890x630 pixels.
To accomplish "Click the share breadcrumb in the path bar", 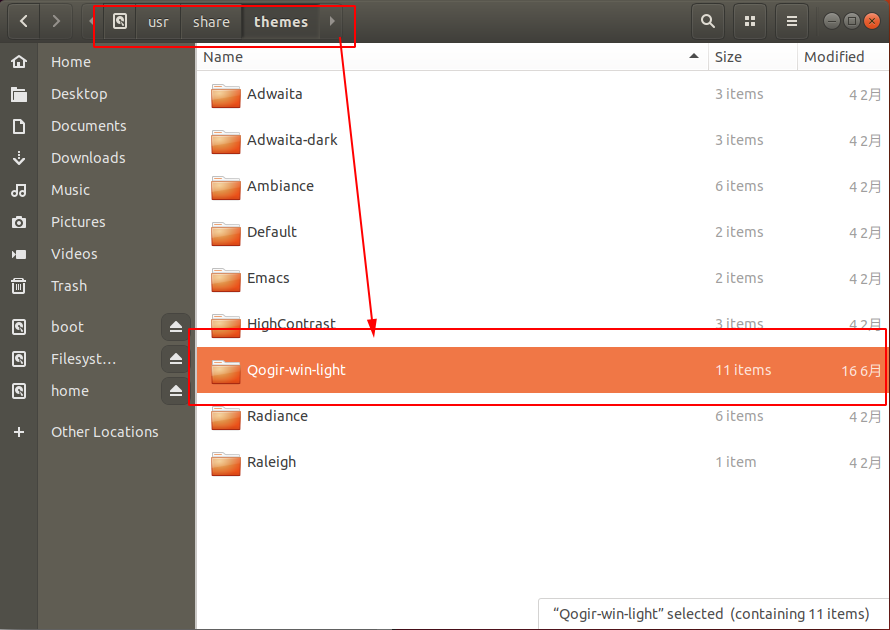I will [210, 21].
